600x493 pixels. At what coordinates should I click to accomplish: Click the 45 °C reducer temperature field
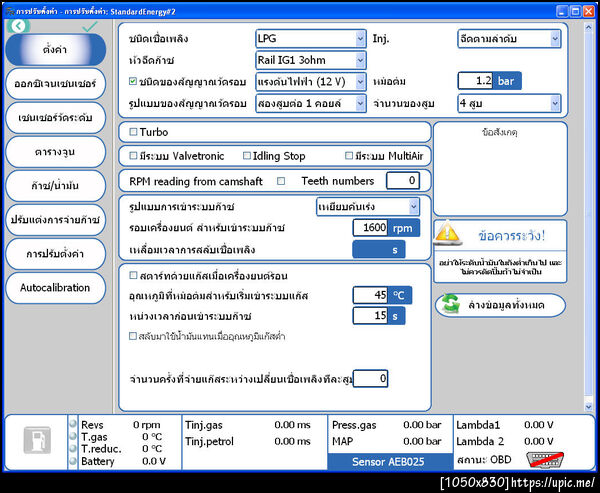(x=370, y=295)
